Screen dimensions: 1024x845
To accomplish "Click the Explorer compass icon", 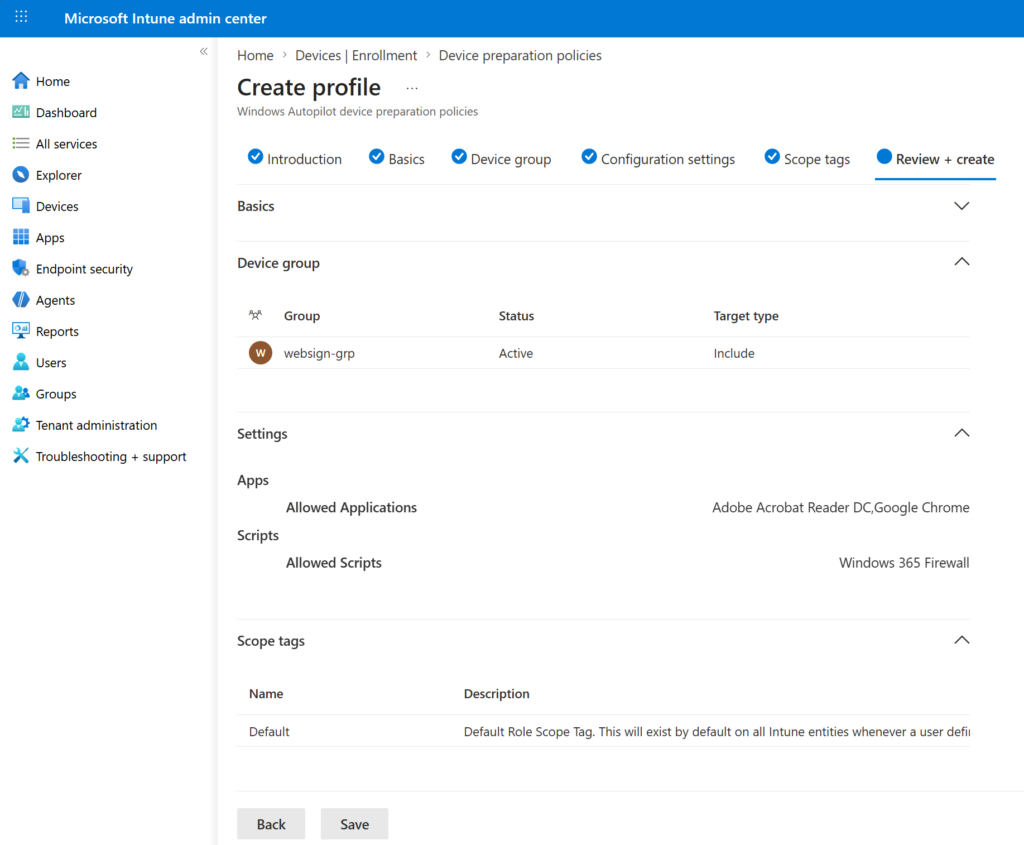I will click(x=20, y=175).
